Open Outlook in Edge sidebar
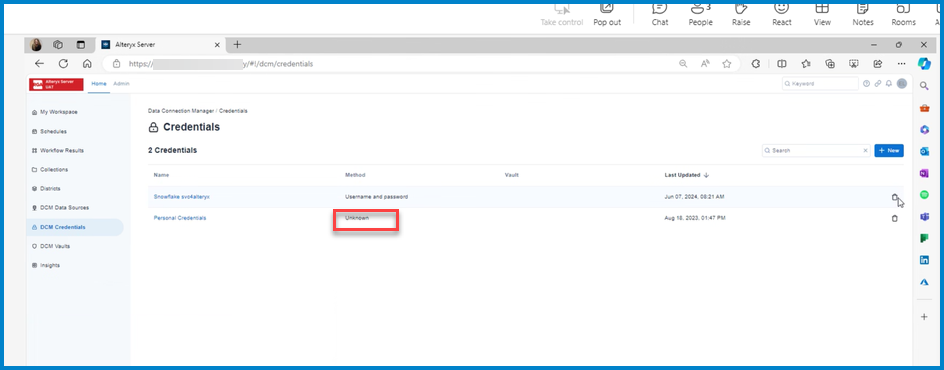Image resolution: width=944 pixels, height=370 pixels. pyautogui.click(x=924, y=152)
